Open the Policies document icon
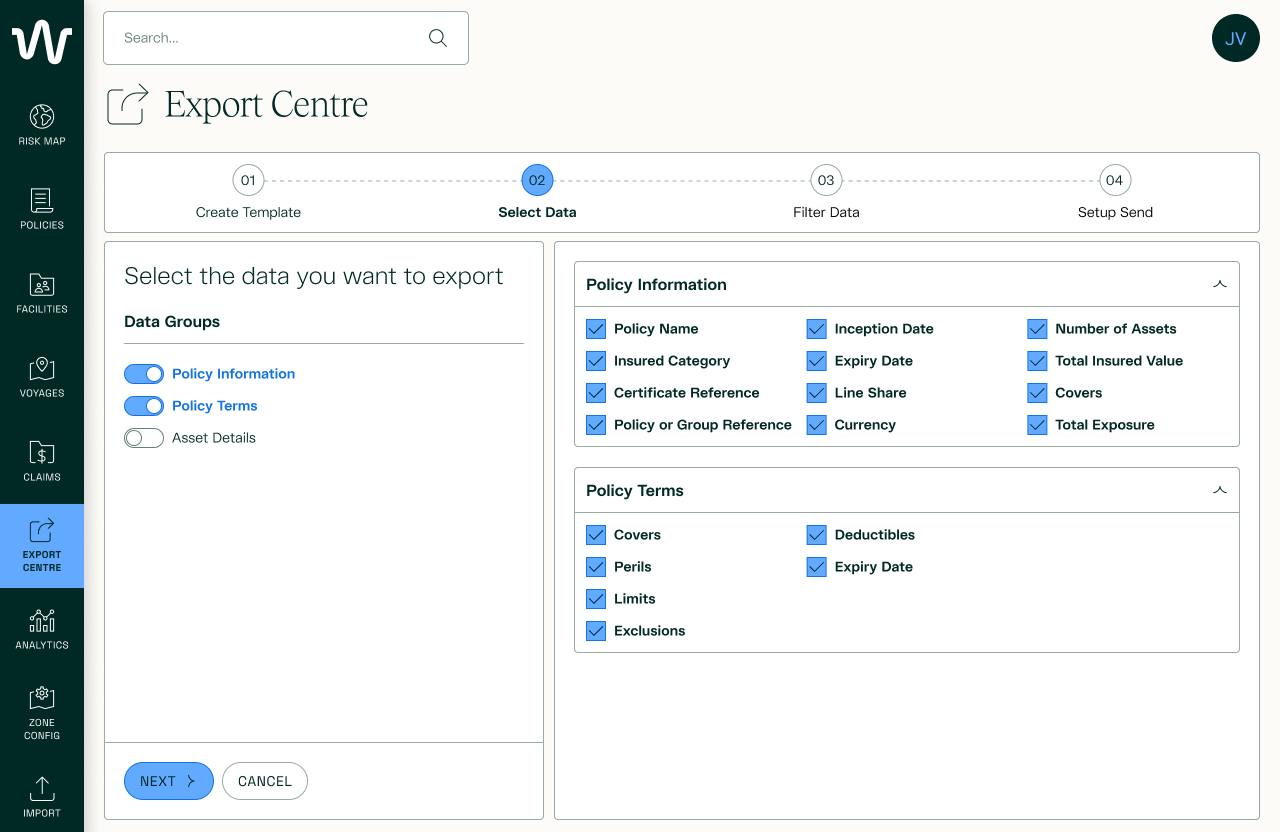1280x832 pixels. click(42, 200)
